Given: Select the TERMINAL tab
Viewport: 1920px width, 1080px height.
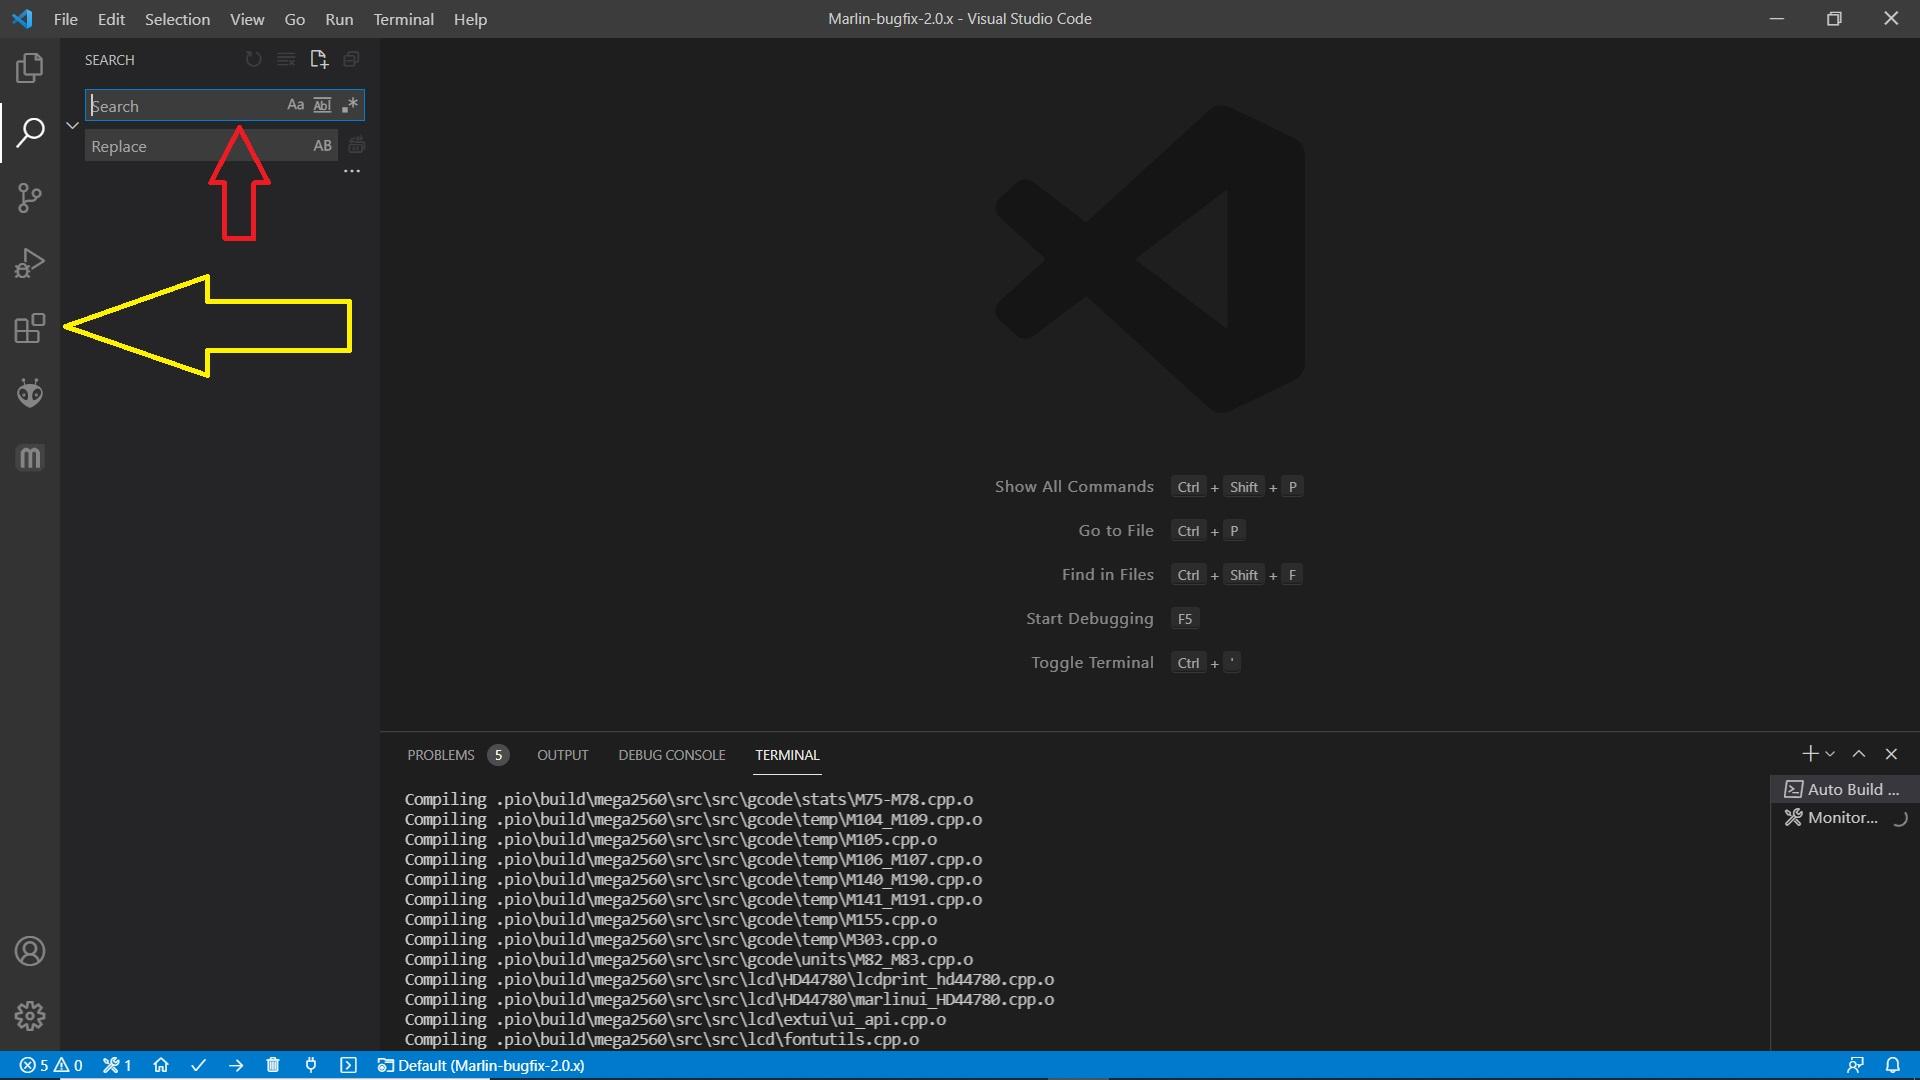Looking at the screenshot, I should [x=787, y=754].
